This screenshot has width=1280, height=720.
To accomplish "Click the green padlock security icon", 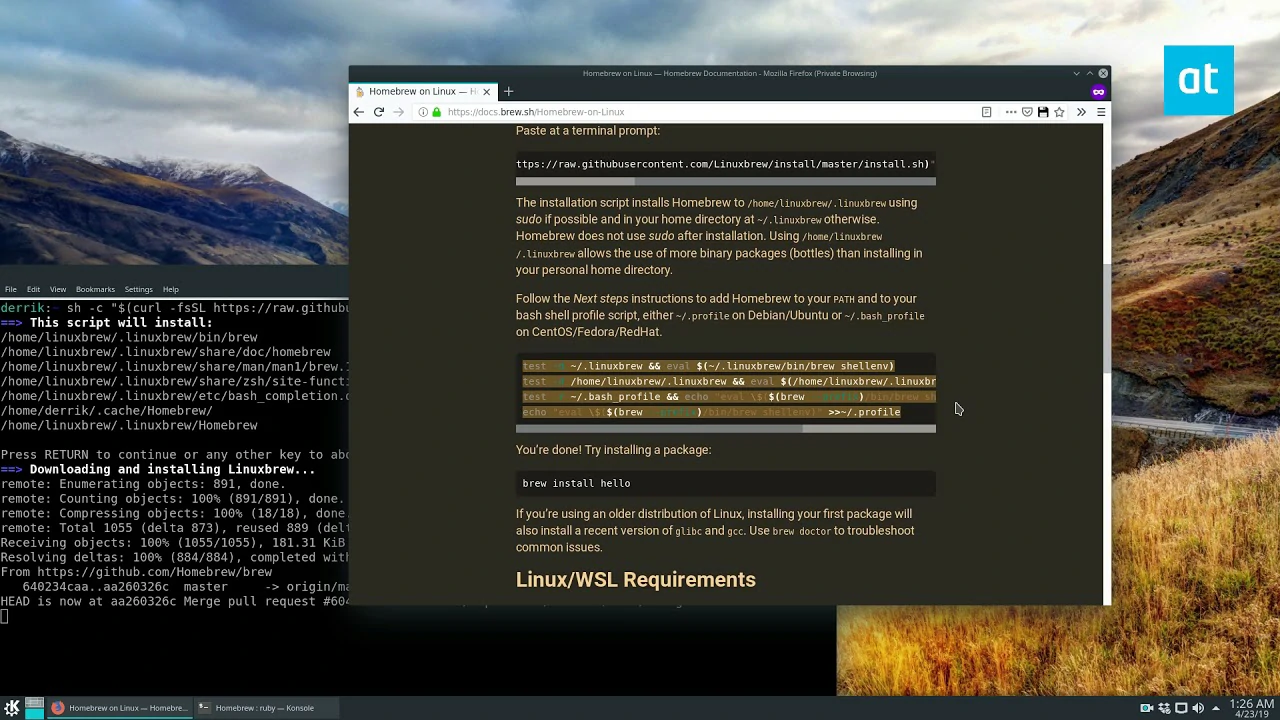I will (436, 112).
